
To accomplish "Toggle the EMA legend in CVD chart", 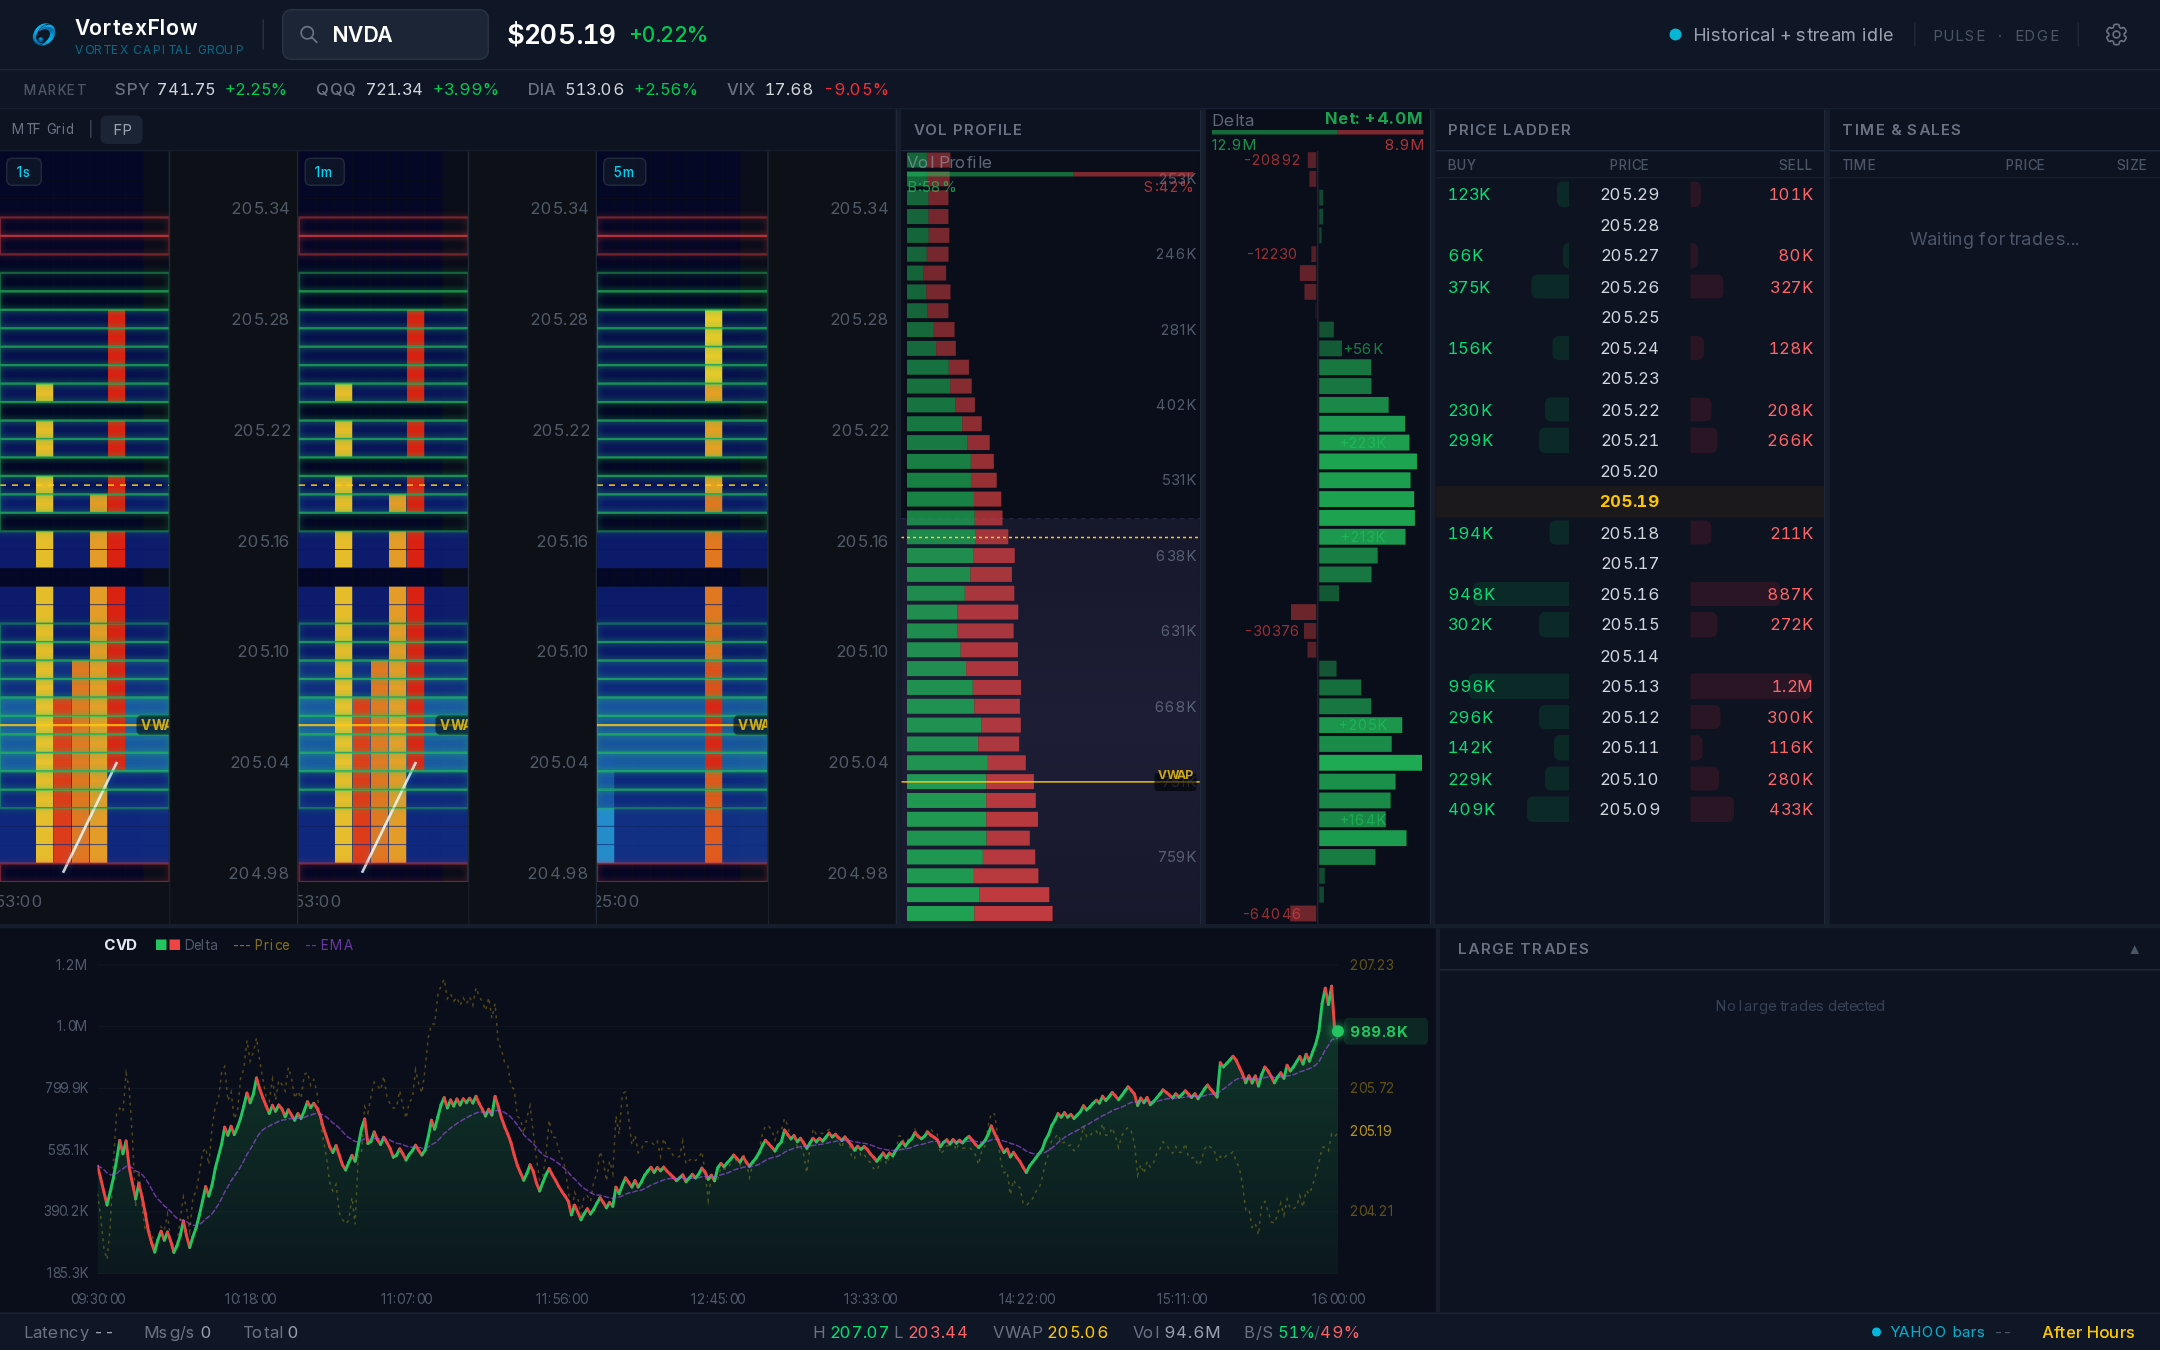I will [329, 945].
